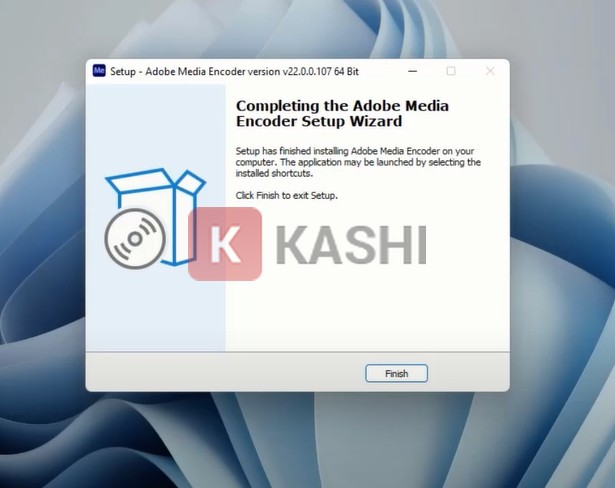Click Finish to exit Setup
This screenshot has width=615, height=488.
click(x=396, y=373)
